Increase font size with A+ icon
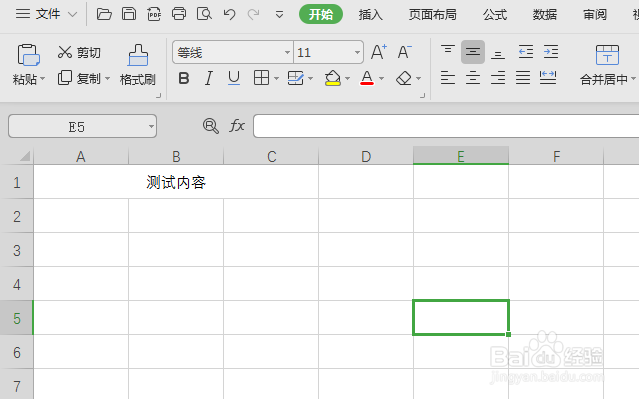This screenshot has width=639, height=399. (379, 52)
